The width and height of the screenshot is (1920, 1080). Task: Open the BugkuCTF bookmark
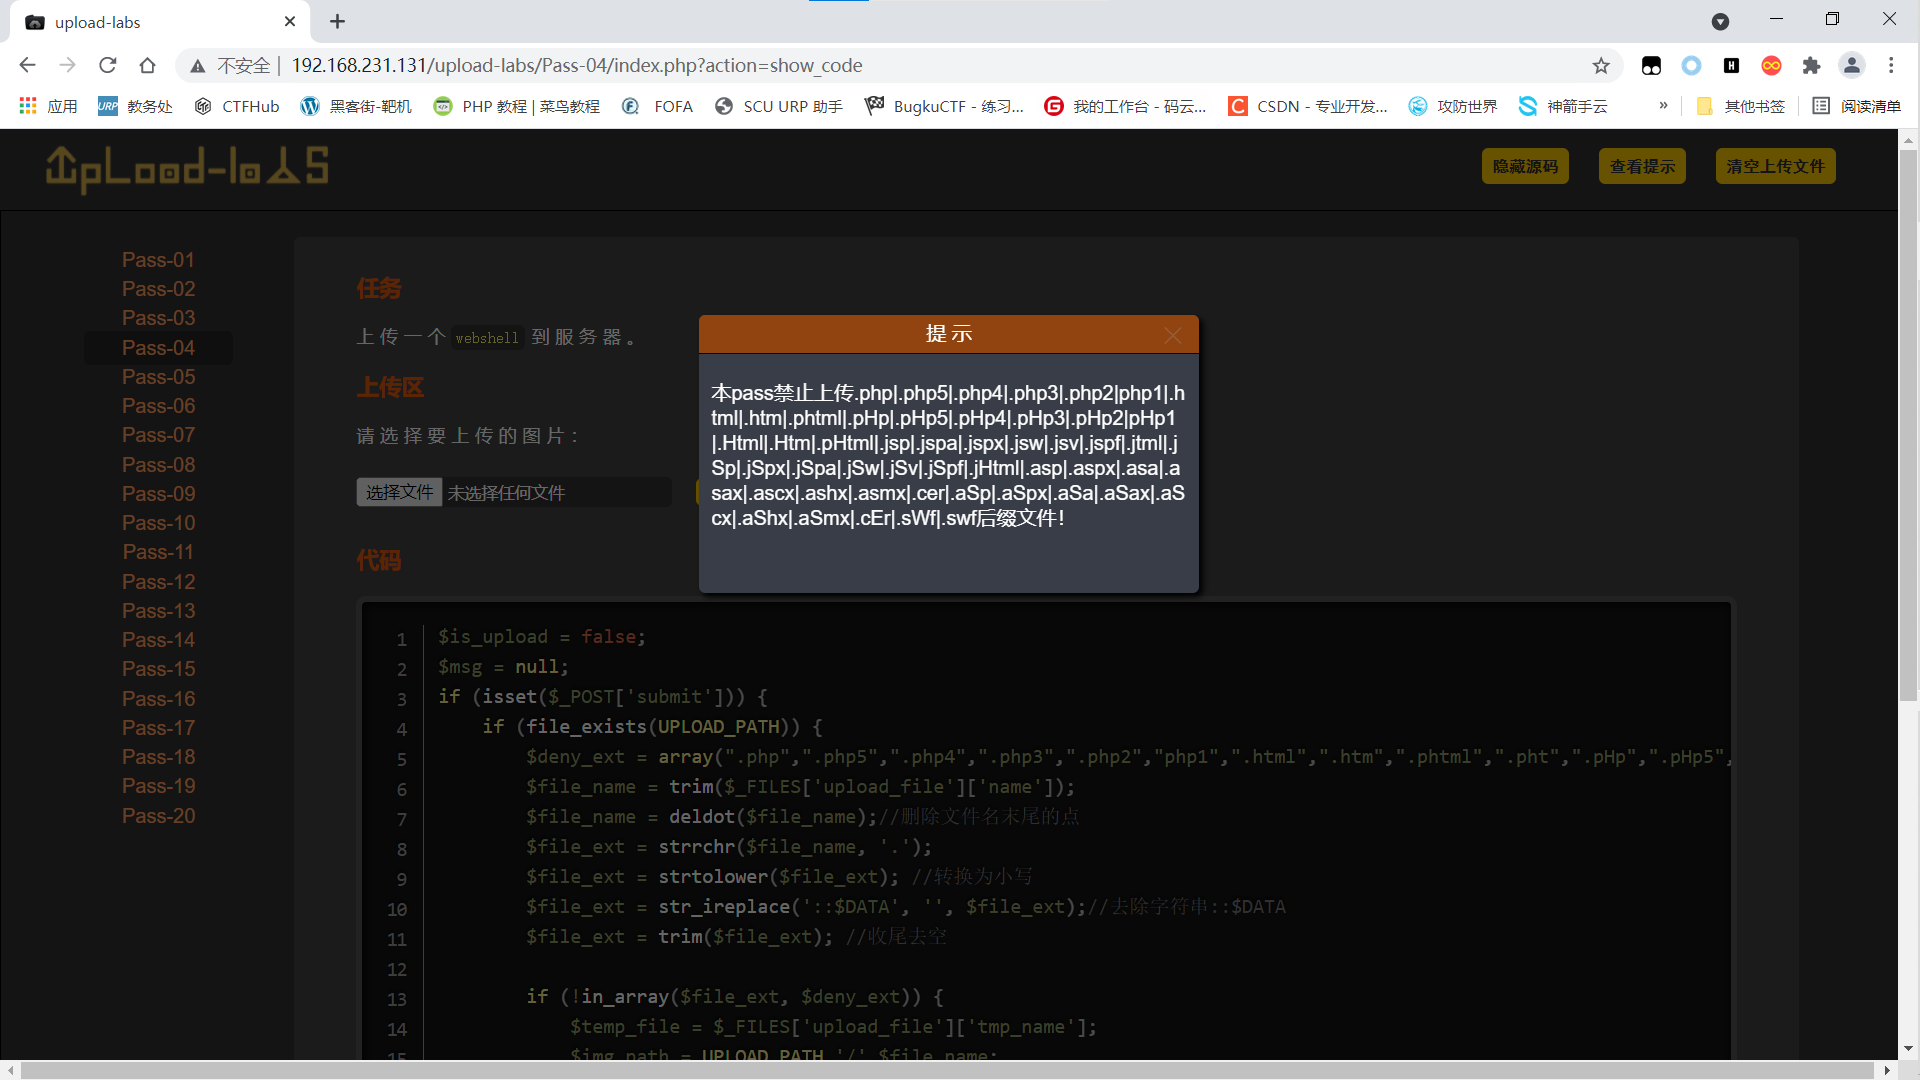(944, 106)
